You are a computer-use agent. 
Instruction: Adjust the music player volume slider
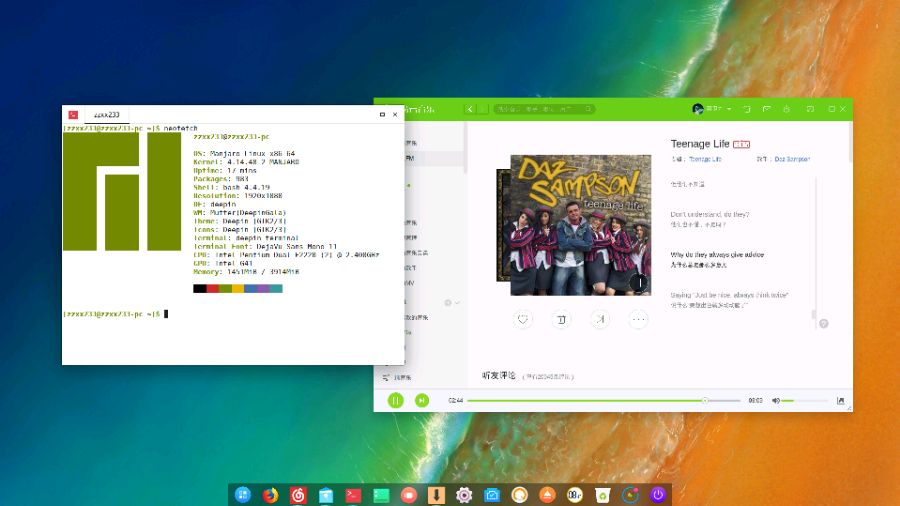tap(804, 400)
